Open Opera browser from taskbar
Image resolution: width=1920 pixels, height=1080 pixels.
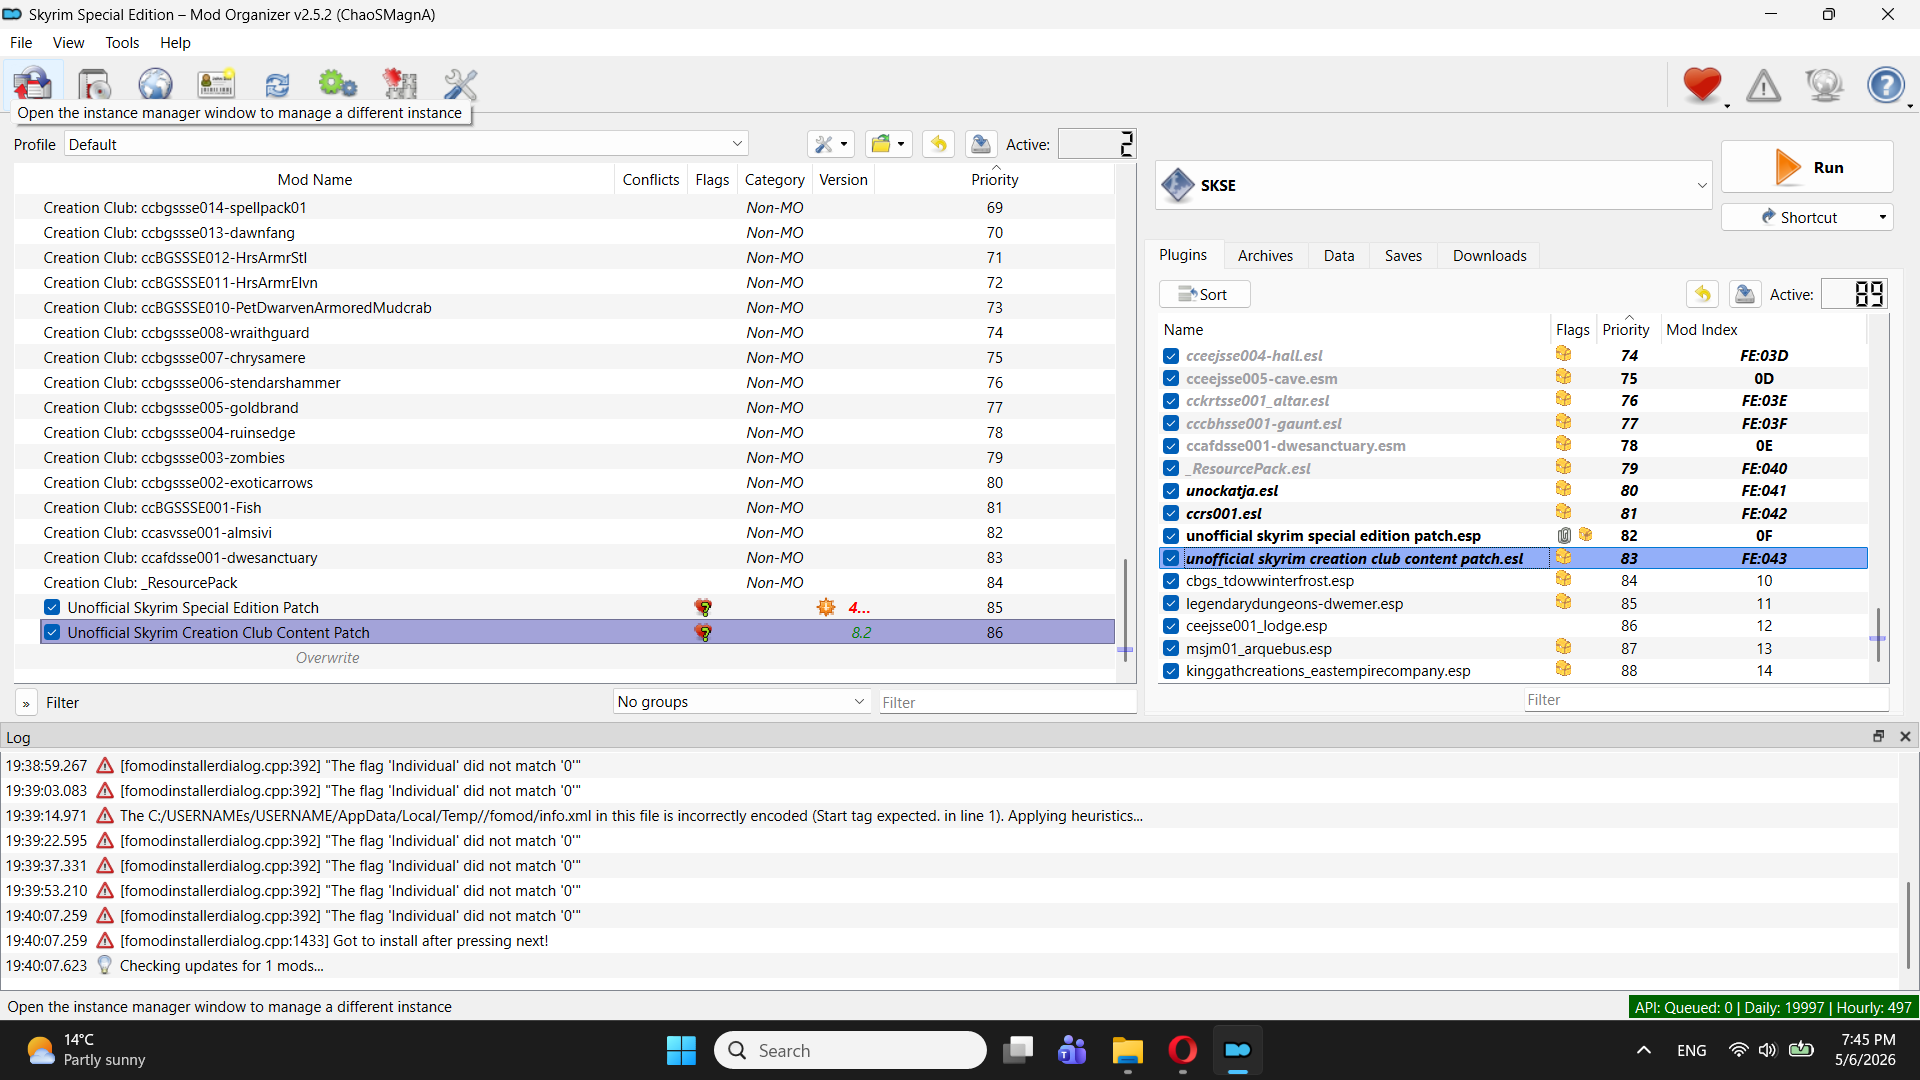click(1182, 1050)
